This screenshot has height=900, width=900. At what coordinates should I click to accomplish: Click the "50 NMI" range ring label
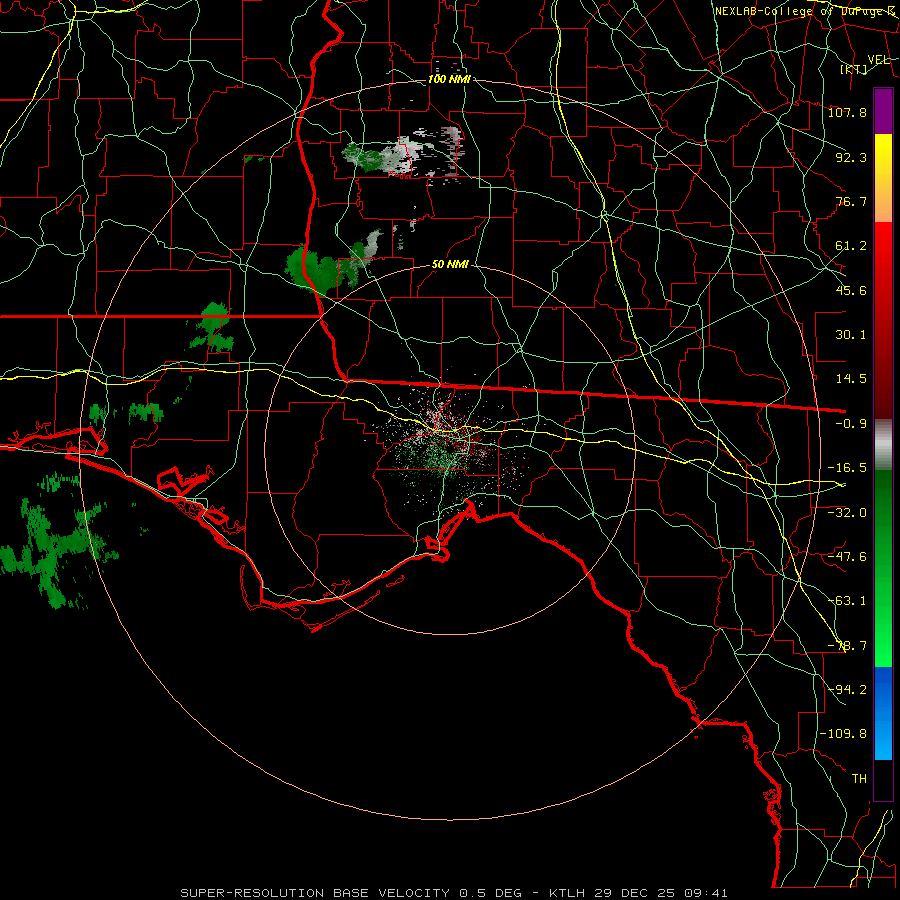450,265
